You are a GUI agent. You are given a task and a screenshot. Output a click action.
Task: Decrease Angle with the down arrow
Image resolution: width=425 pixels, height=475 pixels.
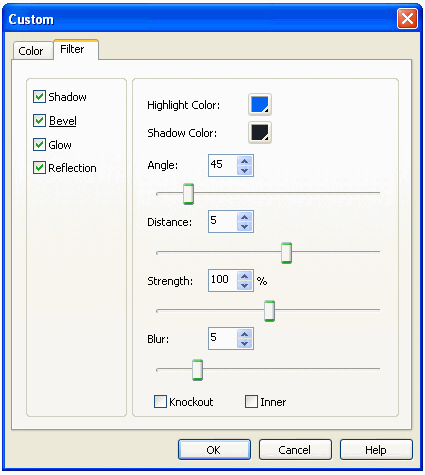(245, 170)
